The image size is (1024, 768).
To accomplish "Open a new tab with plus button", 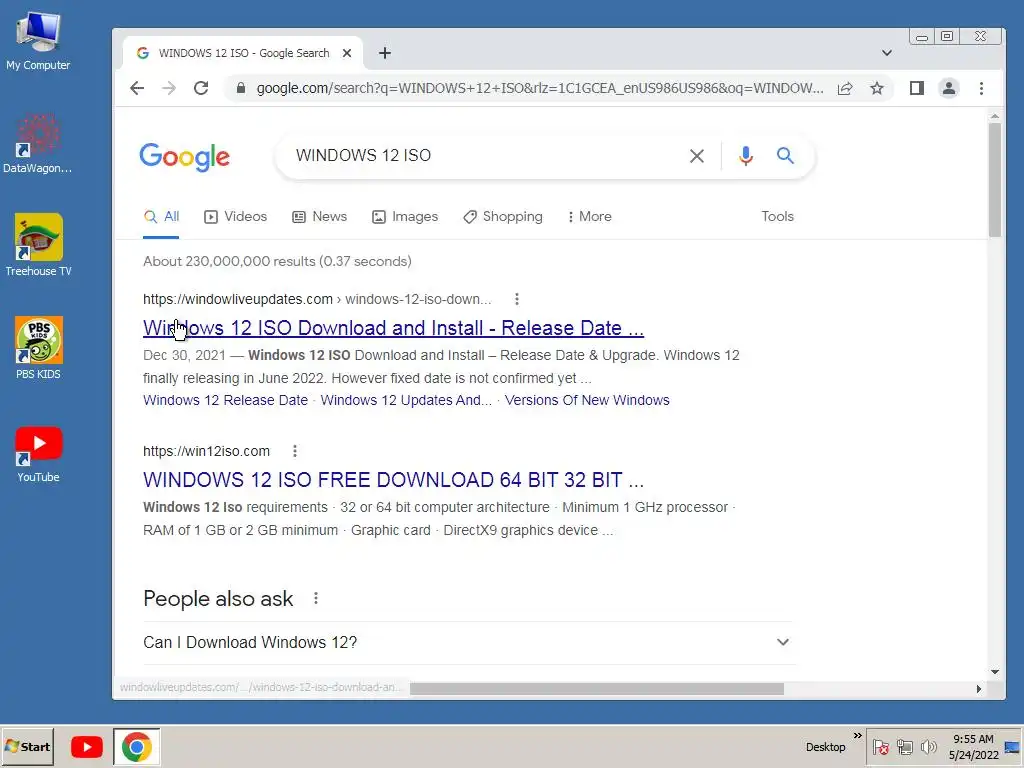I will click(385, 53).
